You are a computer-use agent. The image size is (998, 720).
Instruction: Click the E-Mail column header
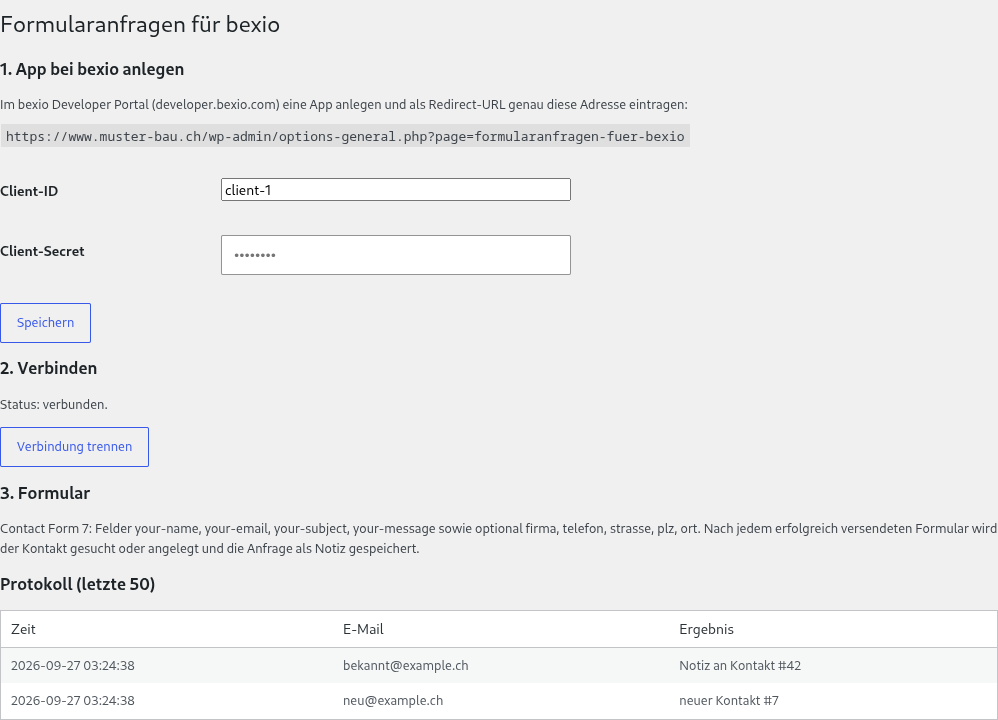pyautogui.click(x=363, y=630)
